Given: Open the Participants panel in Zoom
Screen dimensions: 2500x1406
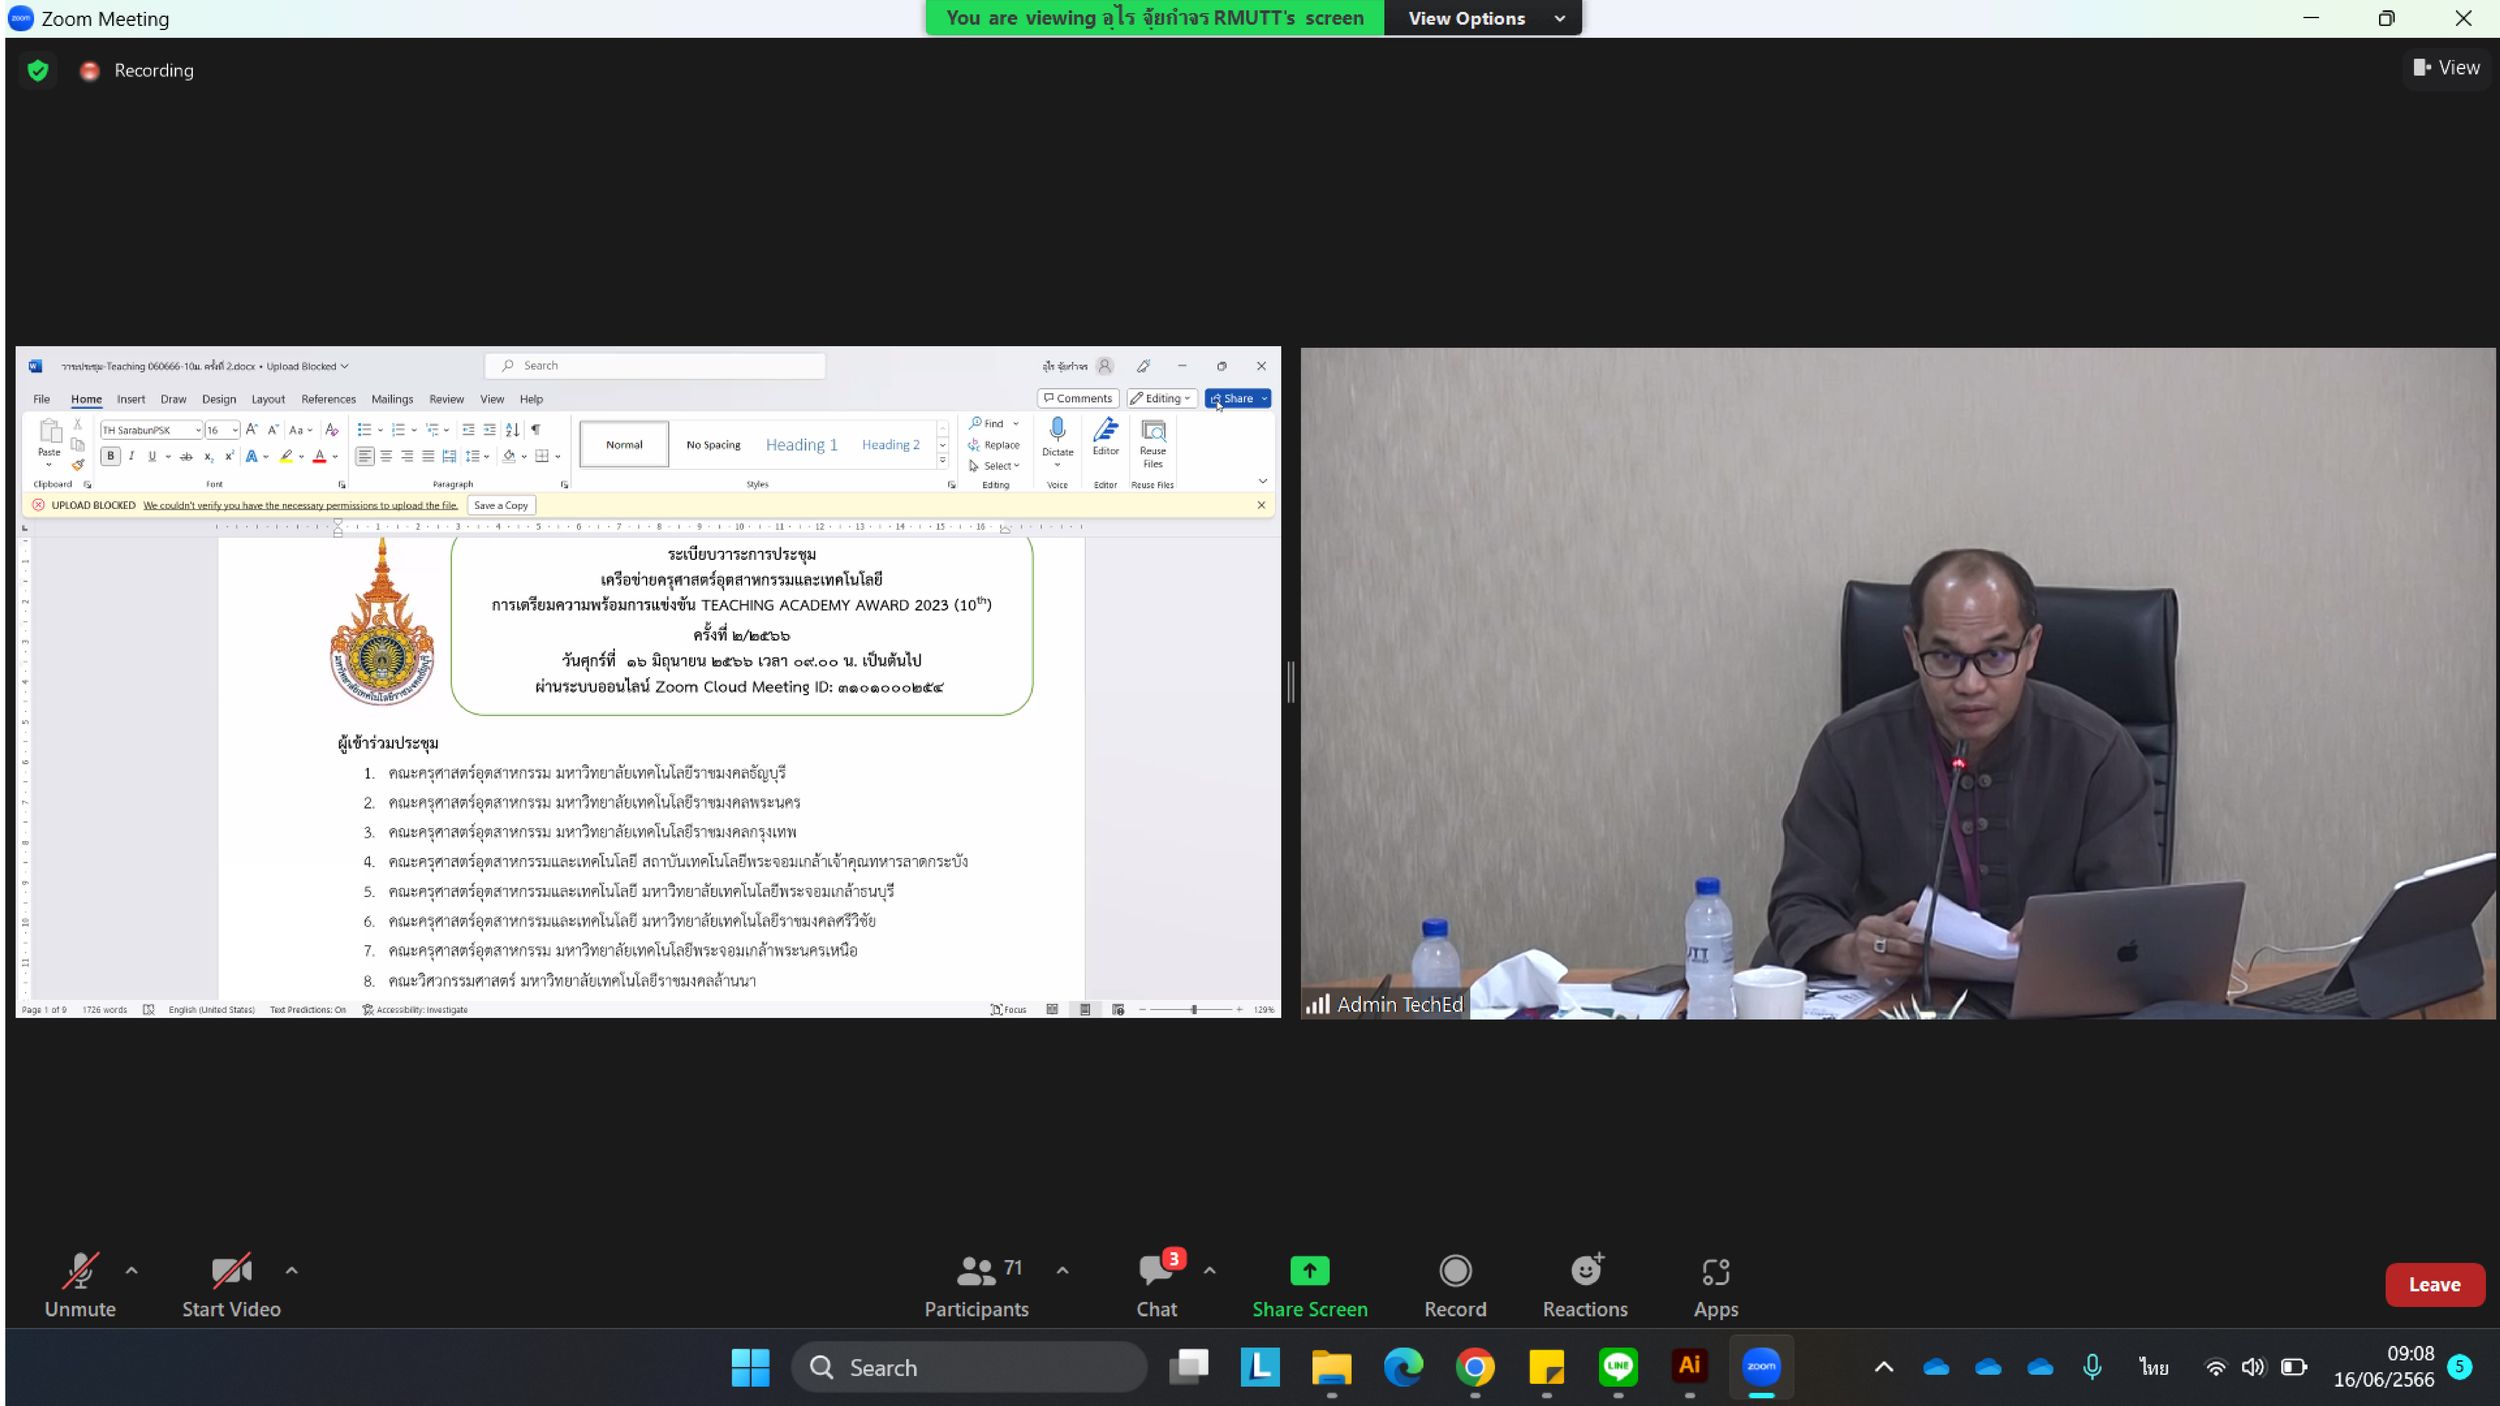Looking at the screenshot, I should [x=976, y=1287].
